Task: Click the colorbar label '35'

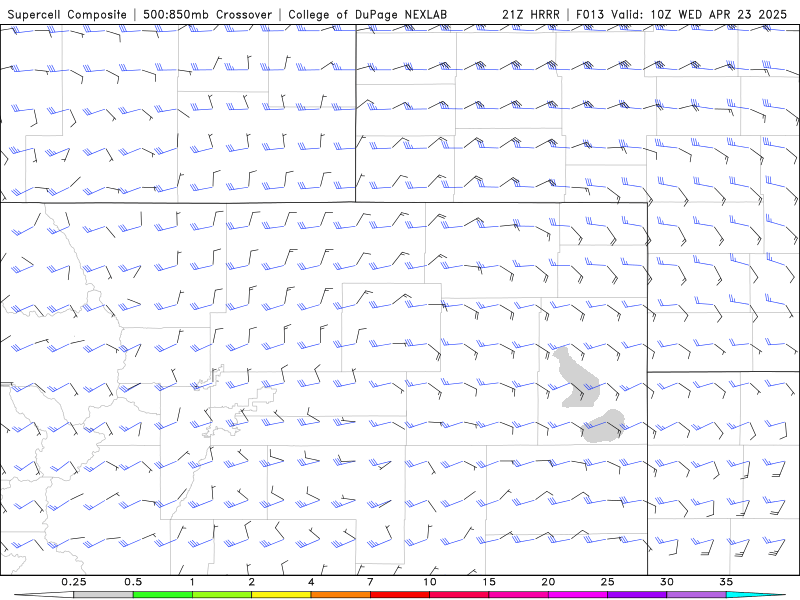Action: pos(726,582)
